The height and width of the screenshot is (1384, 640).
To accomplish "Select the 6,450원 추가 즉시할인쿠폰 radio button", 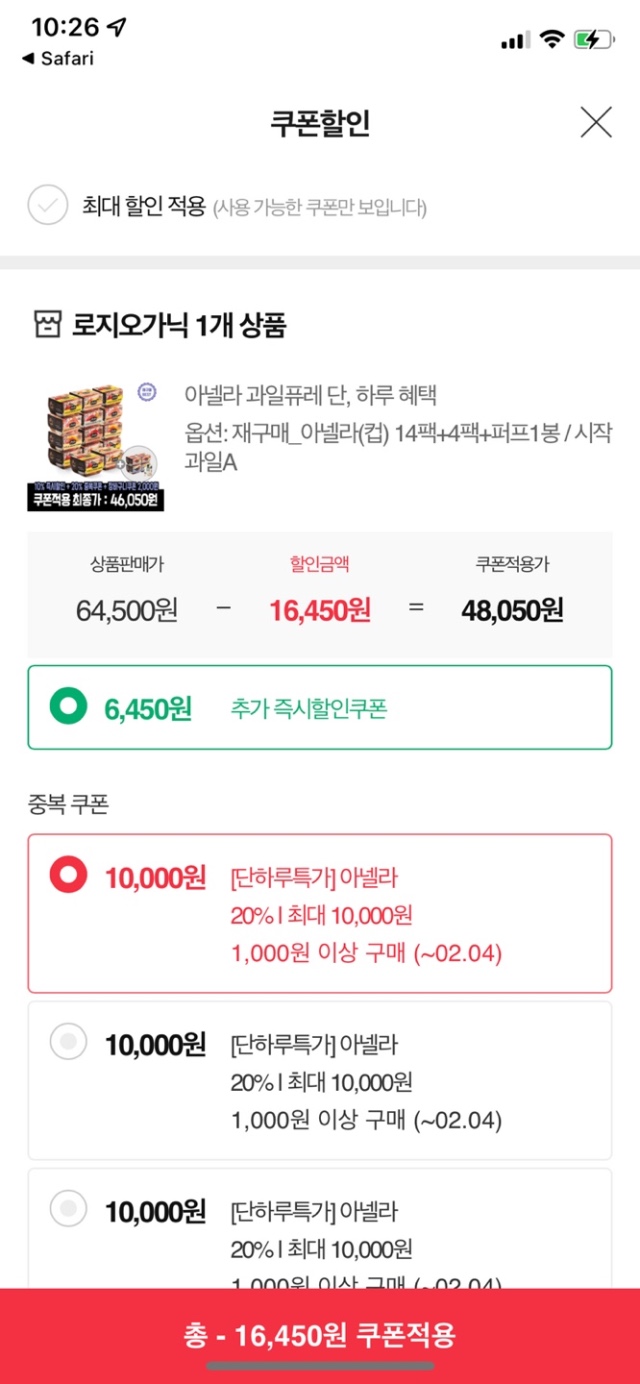I will pos(69,708).
